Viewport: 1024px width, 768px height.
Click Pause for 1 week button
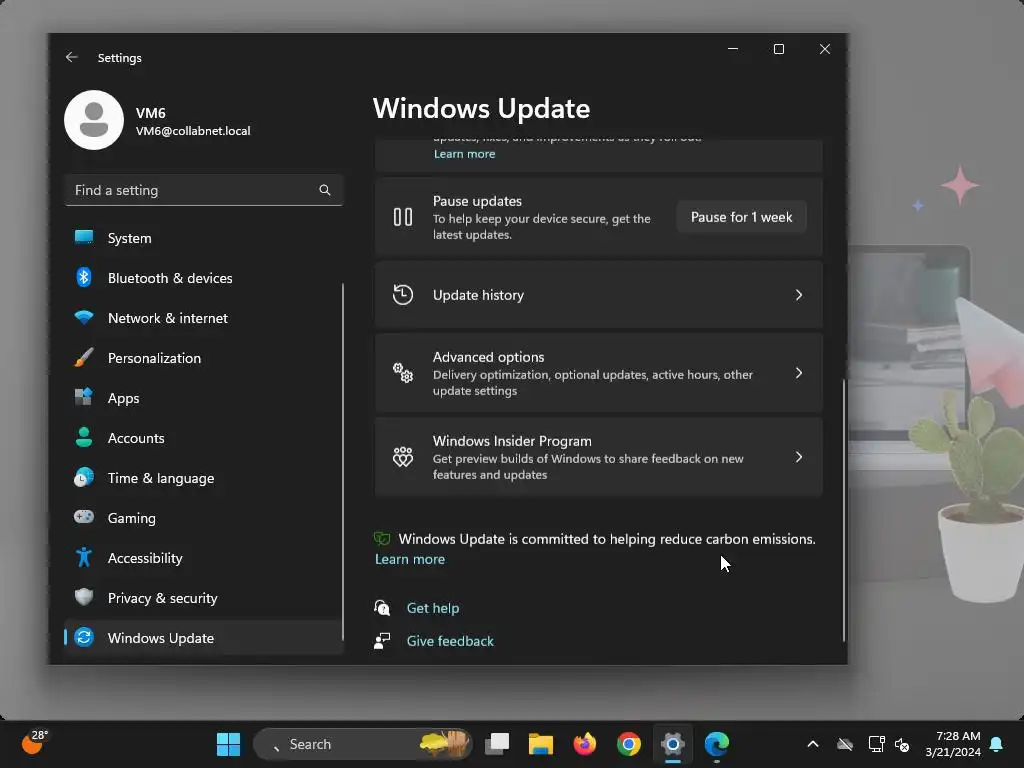coord(741,217)
